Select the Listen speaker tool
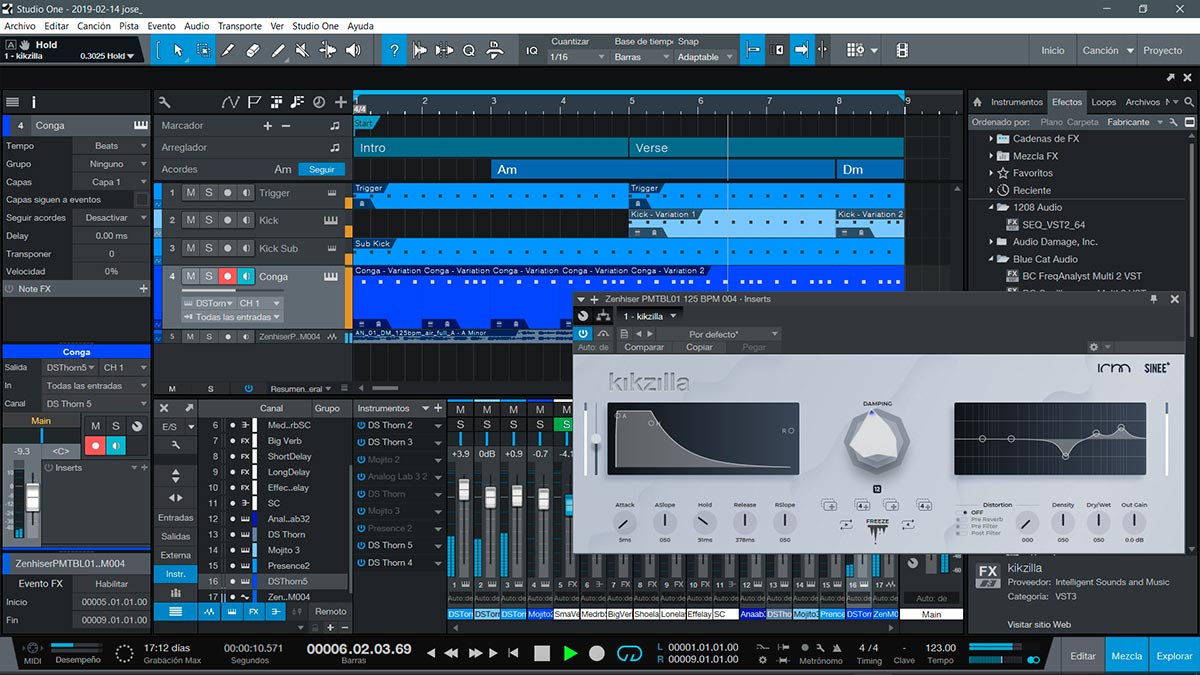Screen dimensions: 1200x675 pos(353,50)
